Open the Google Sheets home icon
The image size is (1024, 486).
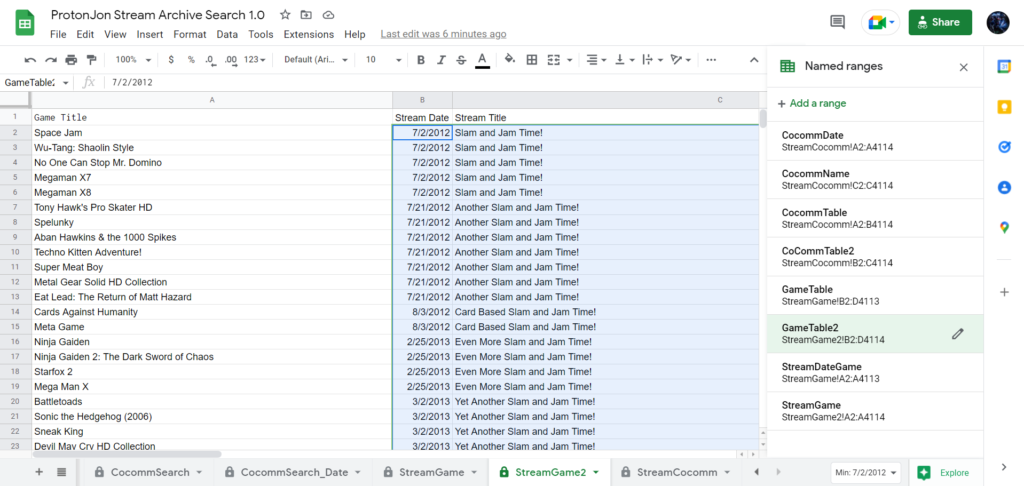tap(25, 23)
